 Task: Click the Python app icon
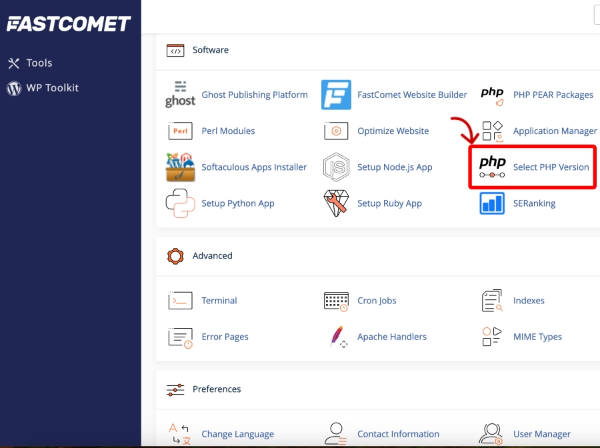180,203
